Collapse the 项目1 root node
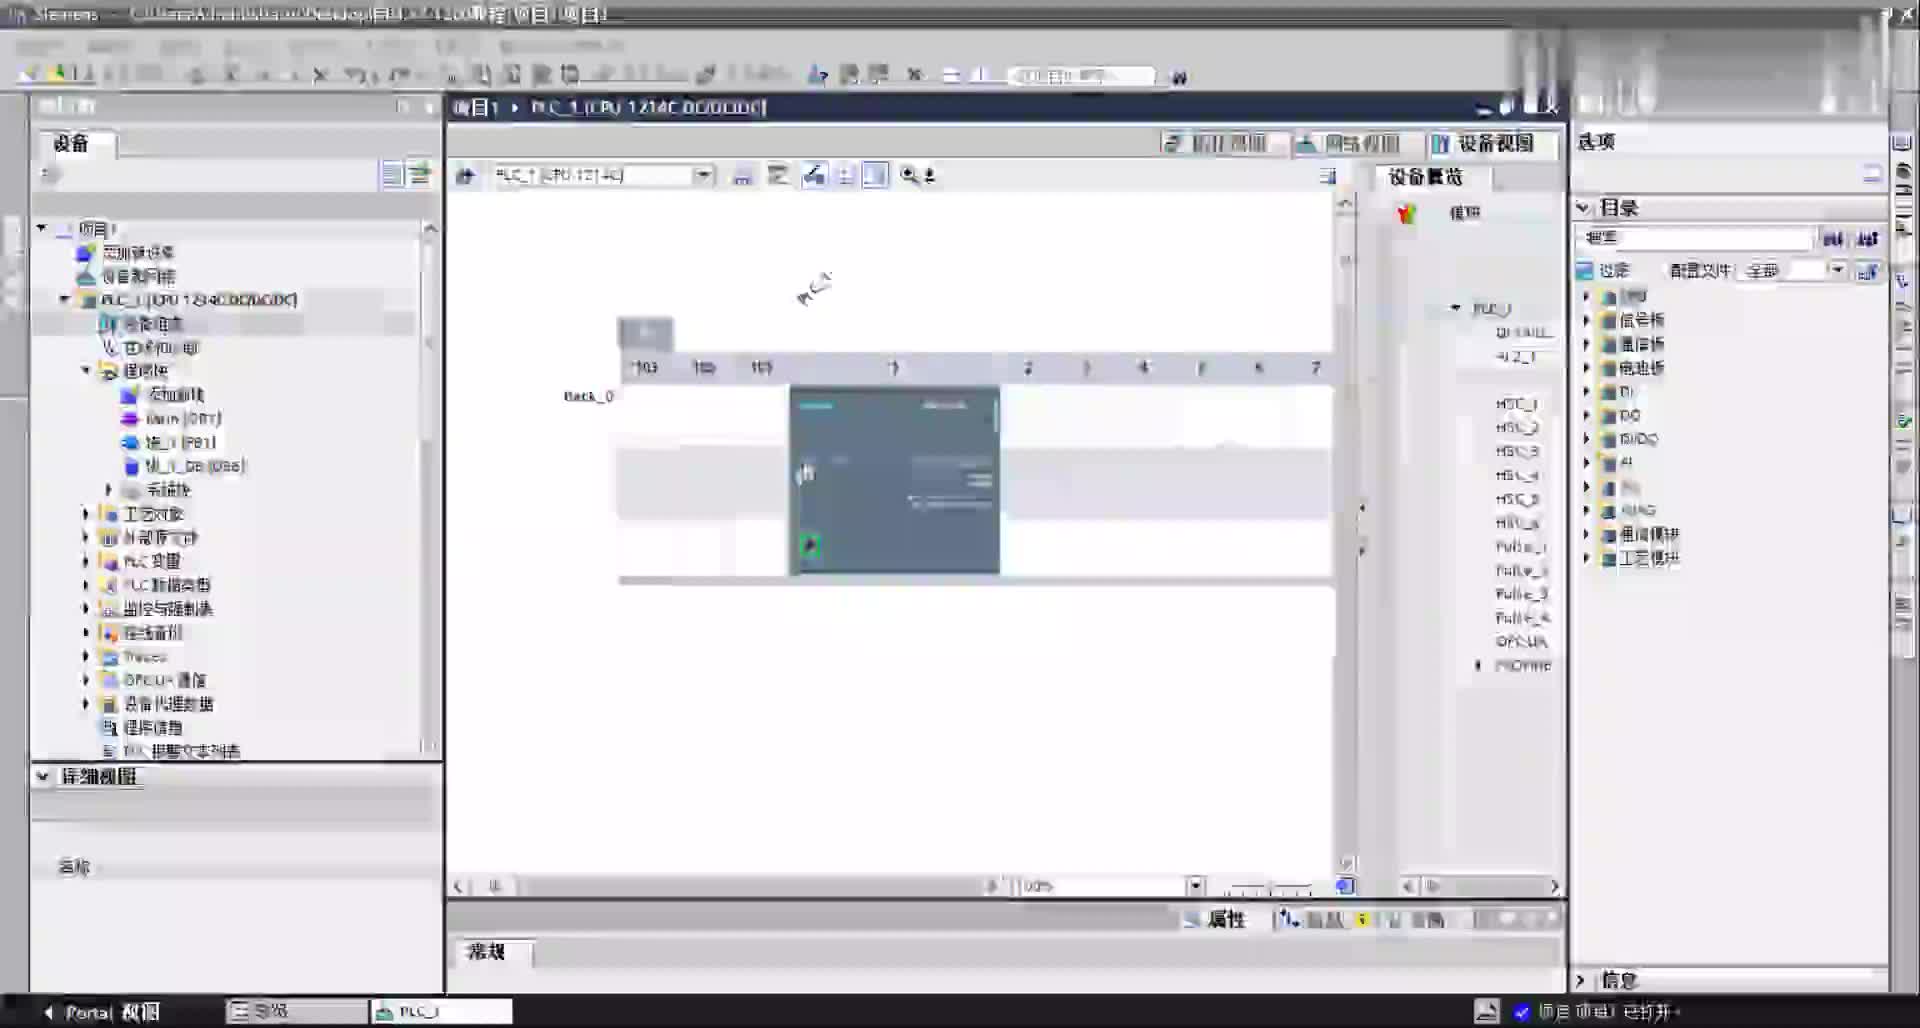This screenshot has height=1028, width=1920. [x=42, y=228]
